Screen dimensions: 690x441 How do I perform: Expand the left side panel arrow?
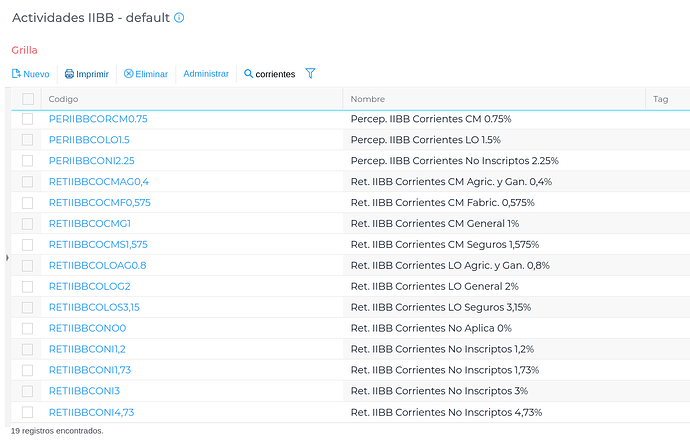[7, 257]
